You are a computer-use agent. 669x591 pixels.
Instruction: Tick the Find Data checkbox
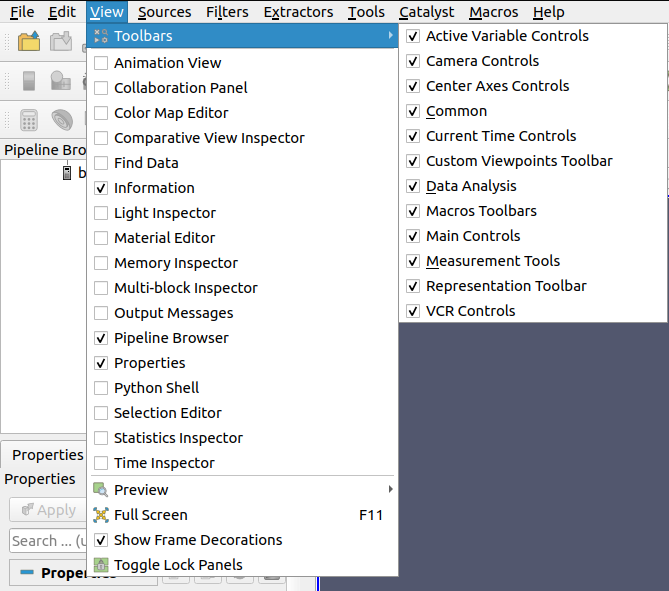(x=101, y=163)
